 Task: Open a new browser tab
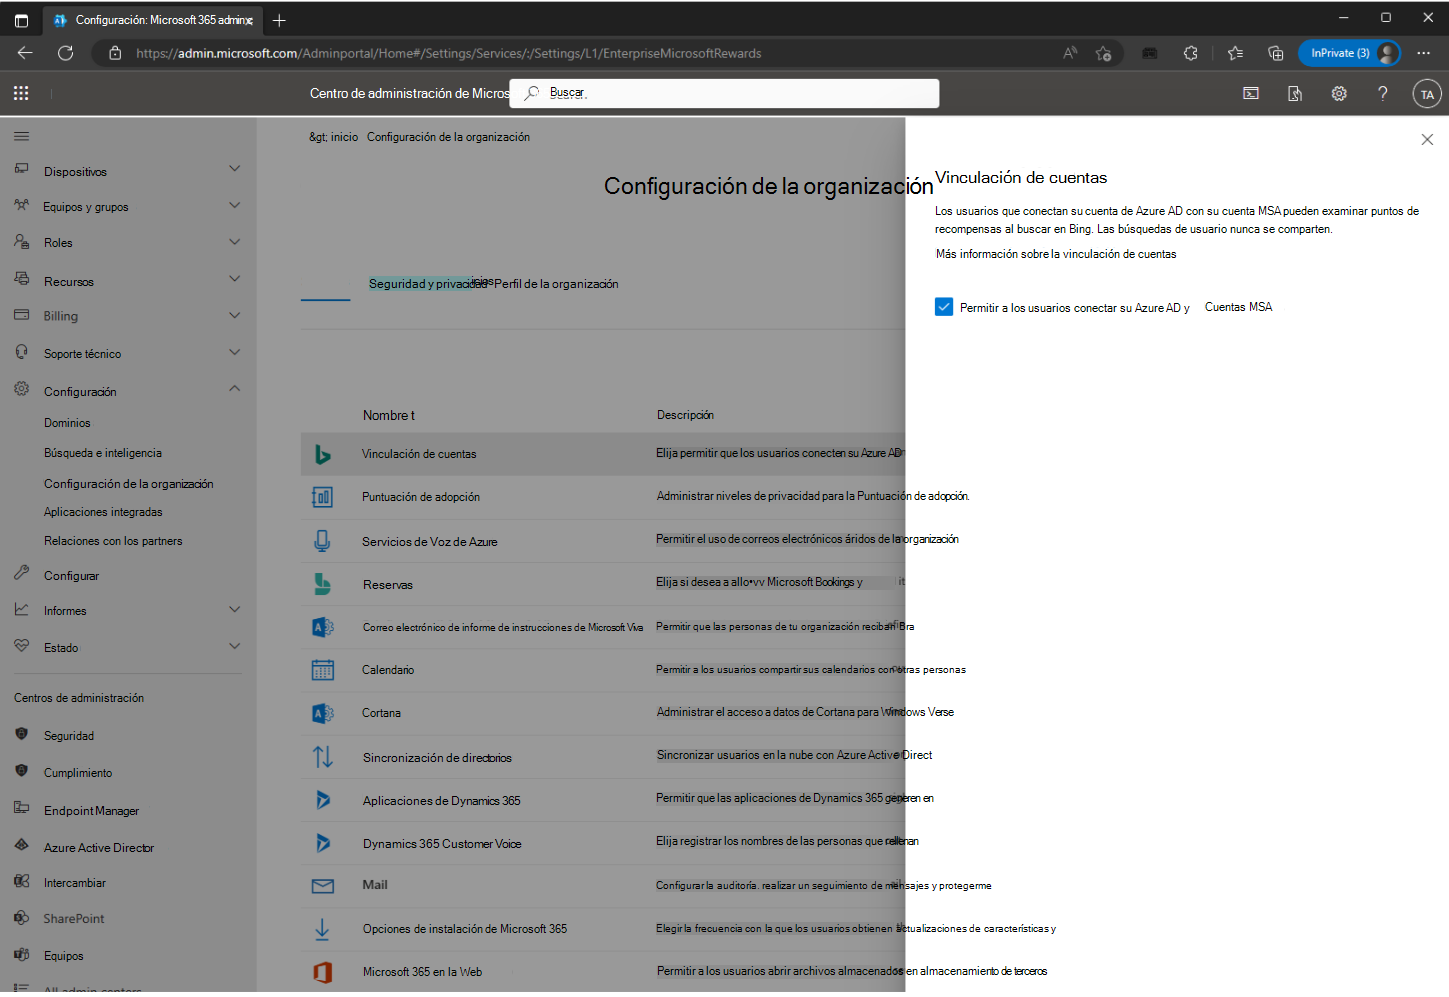279,20
